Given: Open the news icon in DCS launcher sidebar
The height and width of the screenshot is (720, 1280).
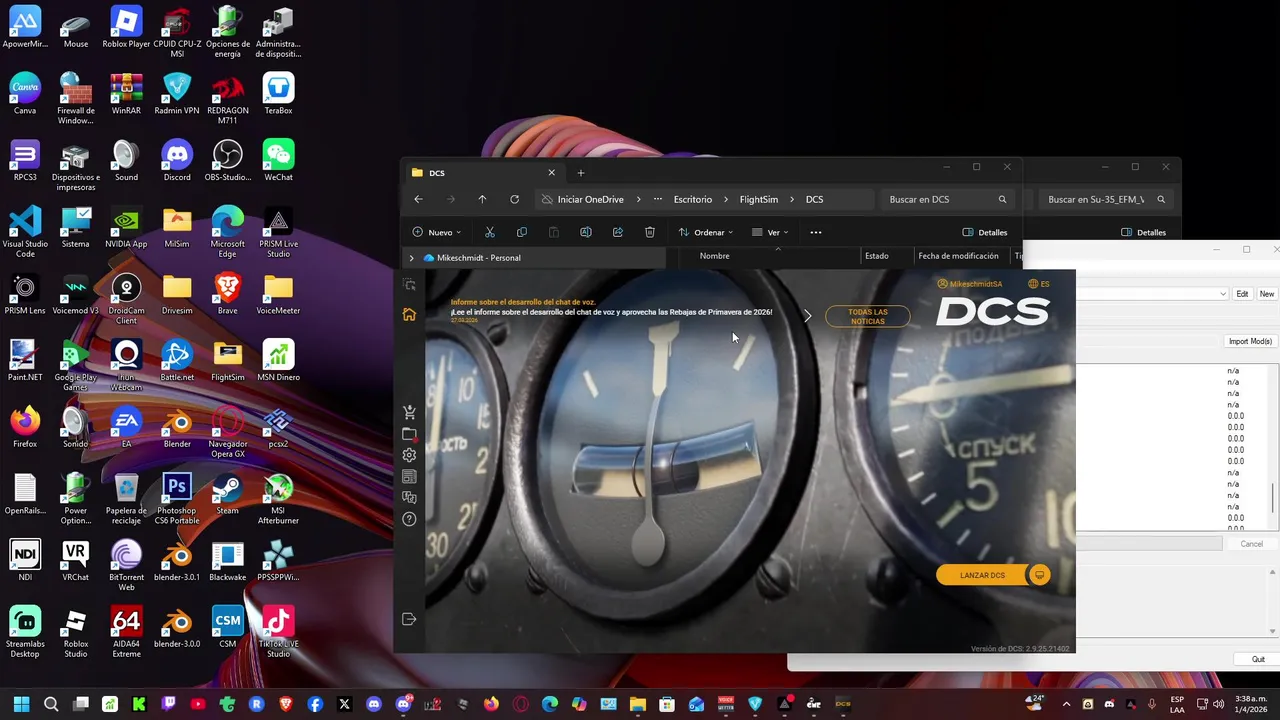Looking at the screenshot, I should pyautogui.click(x=409, y=477).
